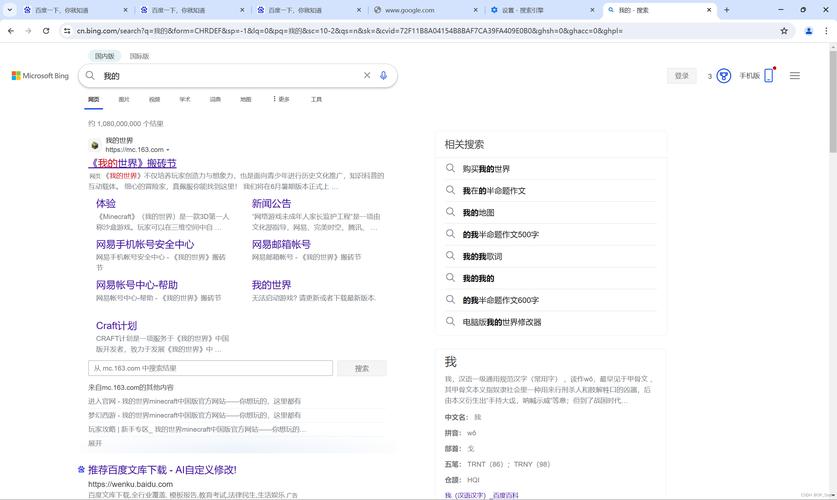Open the 我的世界 sublink
Viewport: 837px width, 500px height.
[x=271, y=285]
